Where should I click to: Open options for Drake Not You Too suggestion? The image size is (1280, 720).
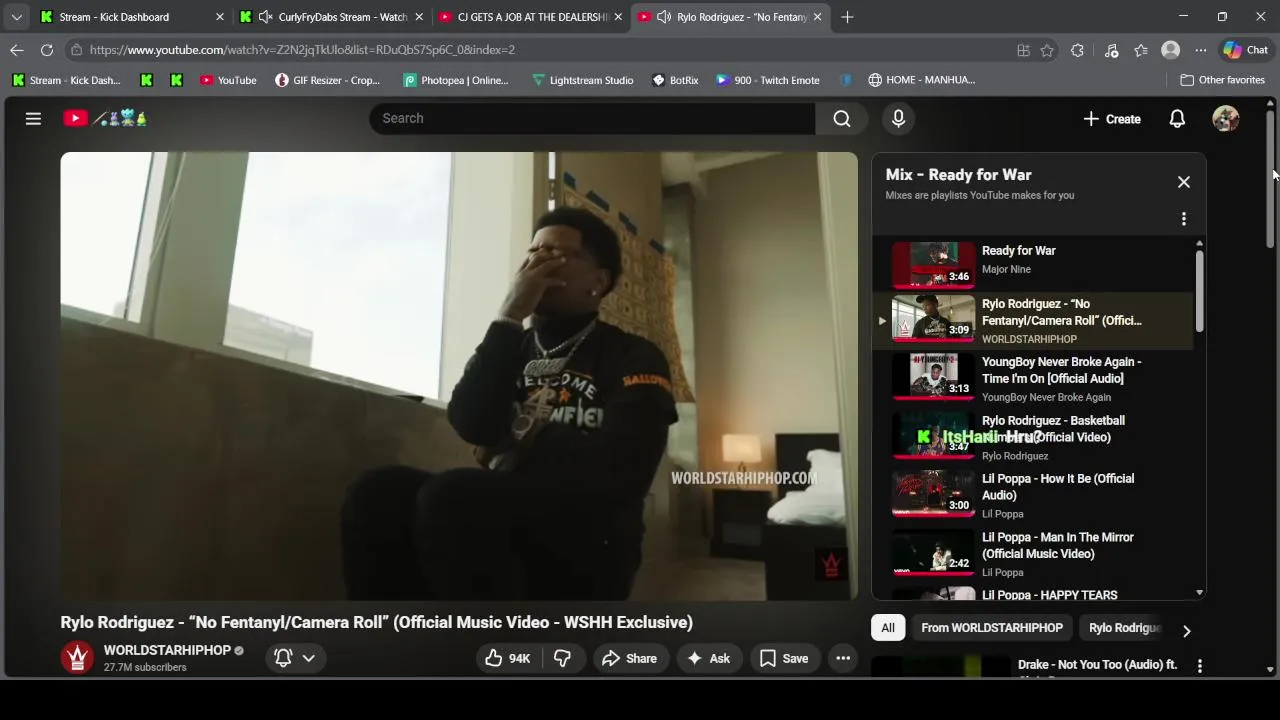tap(1199, 666)
